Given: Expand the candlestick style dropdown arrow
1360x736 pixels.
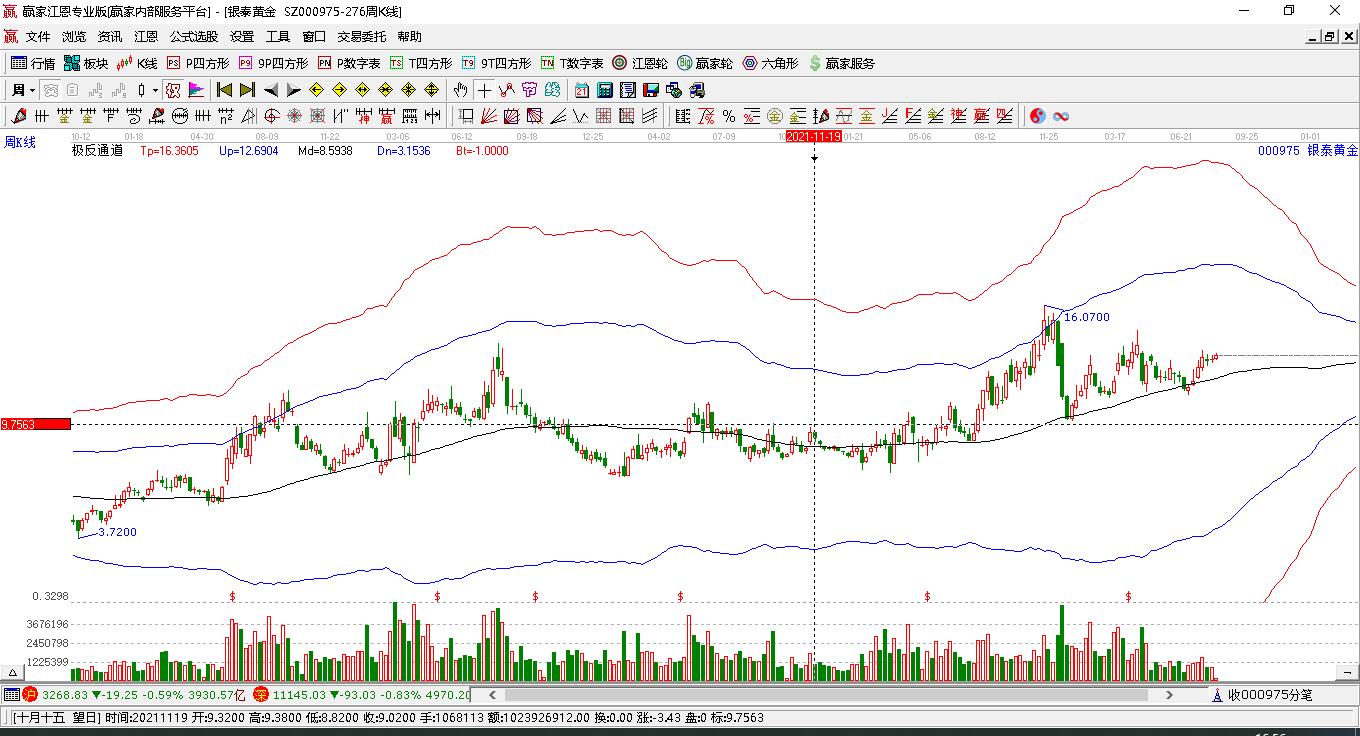Looking at the screenshot, I should click(x=155, y=90).
